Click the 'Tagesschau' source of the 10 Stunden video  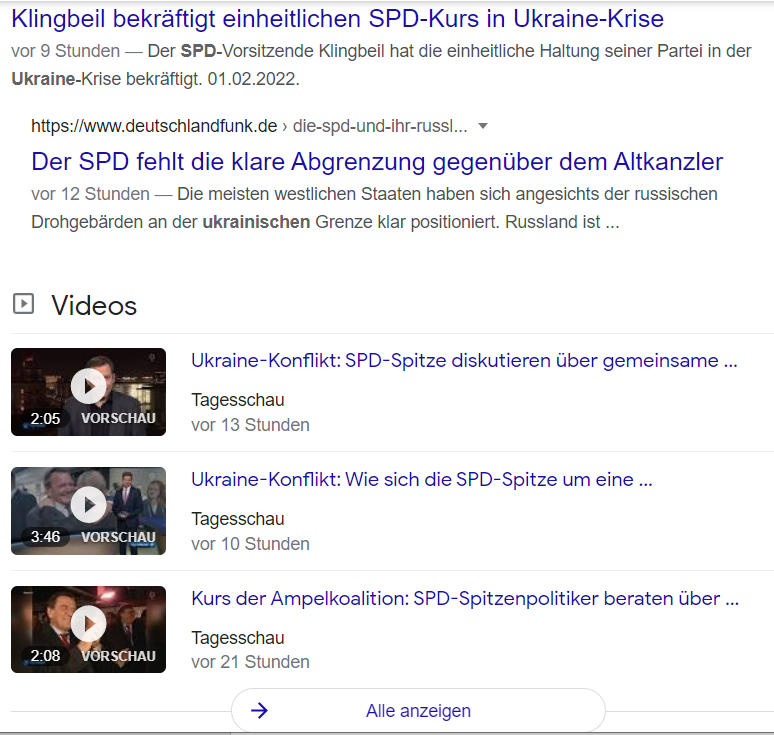pos(238,519)
